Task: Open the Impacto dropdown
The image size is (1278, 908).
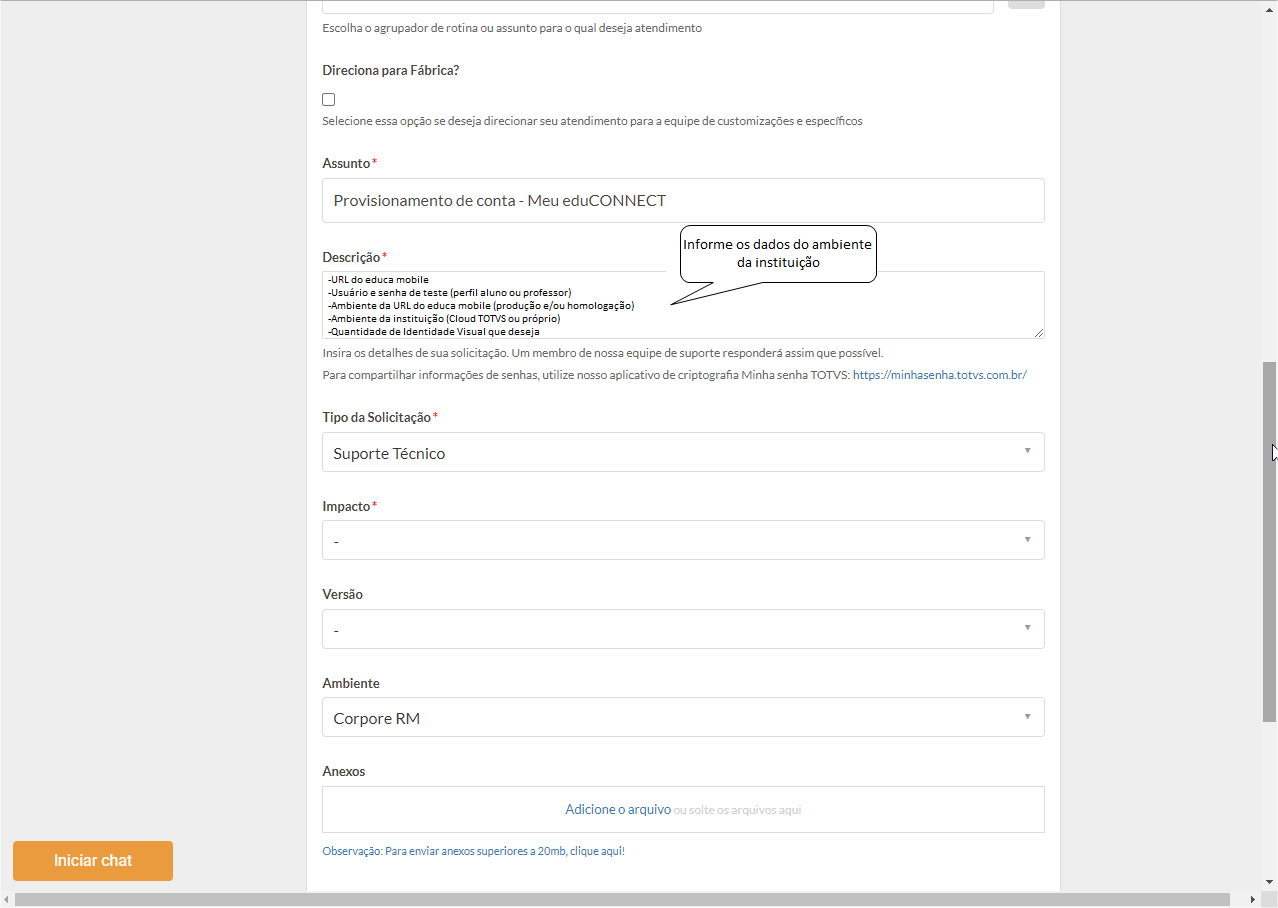Action: coord(683,540)
